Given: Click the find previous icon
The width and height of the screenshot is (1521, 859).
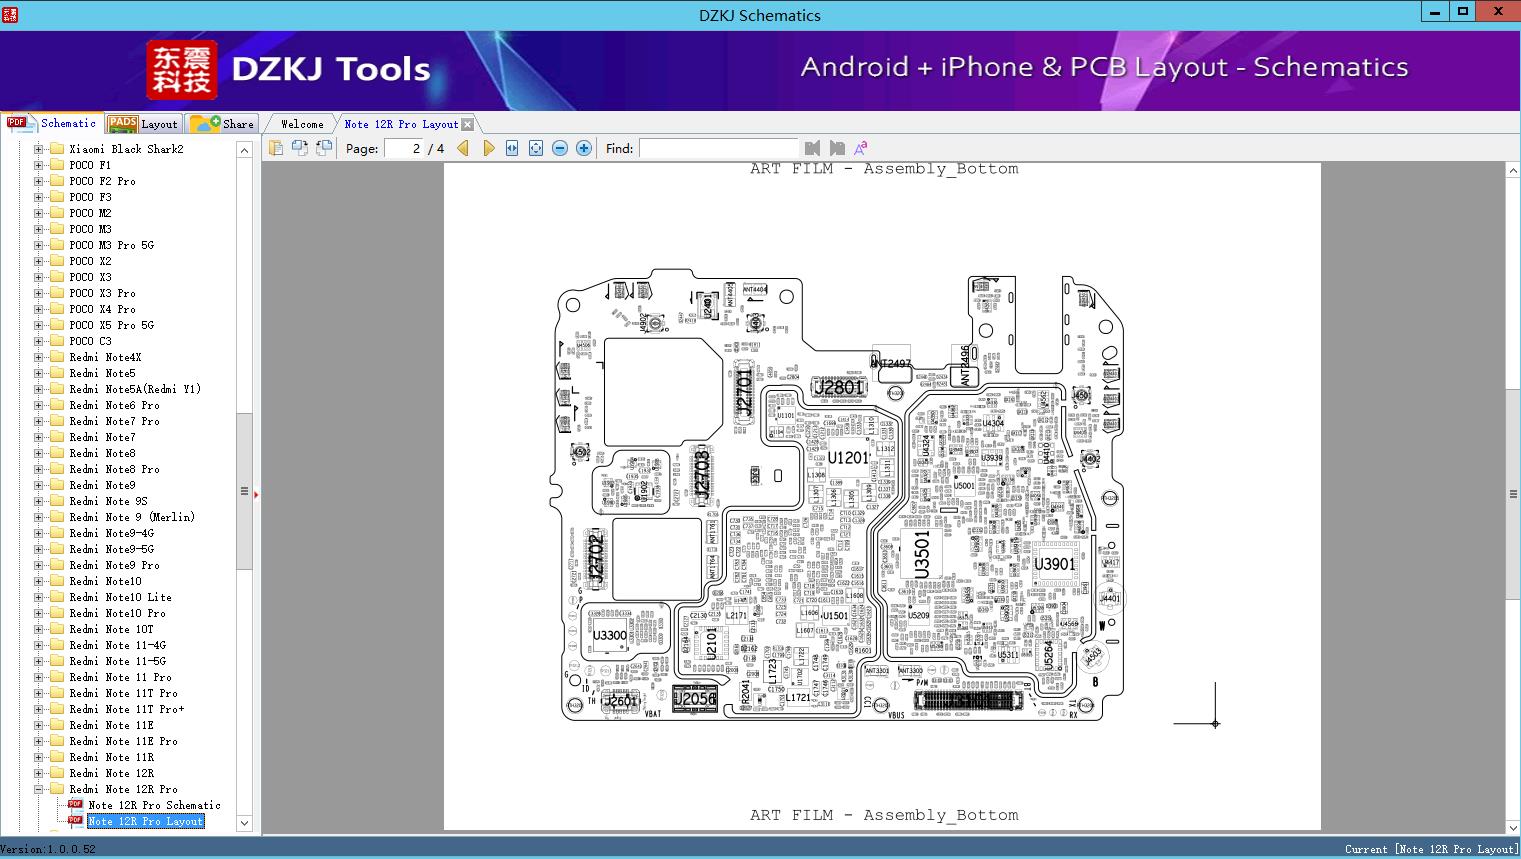Looking at the screenshot, I should pyautogui.click(x=813, y=148).
